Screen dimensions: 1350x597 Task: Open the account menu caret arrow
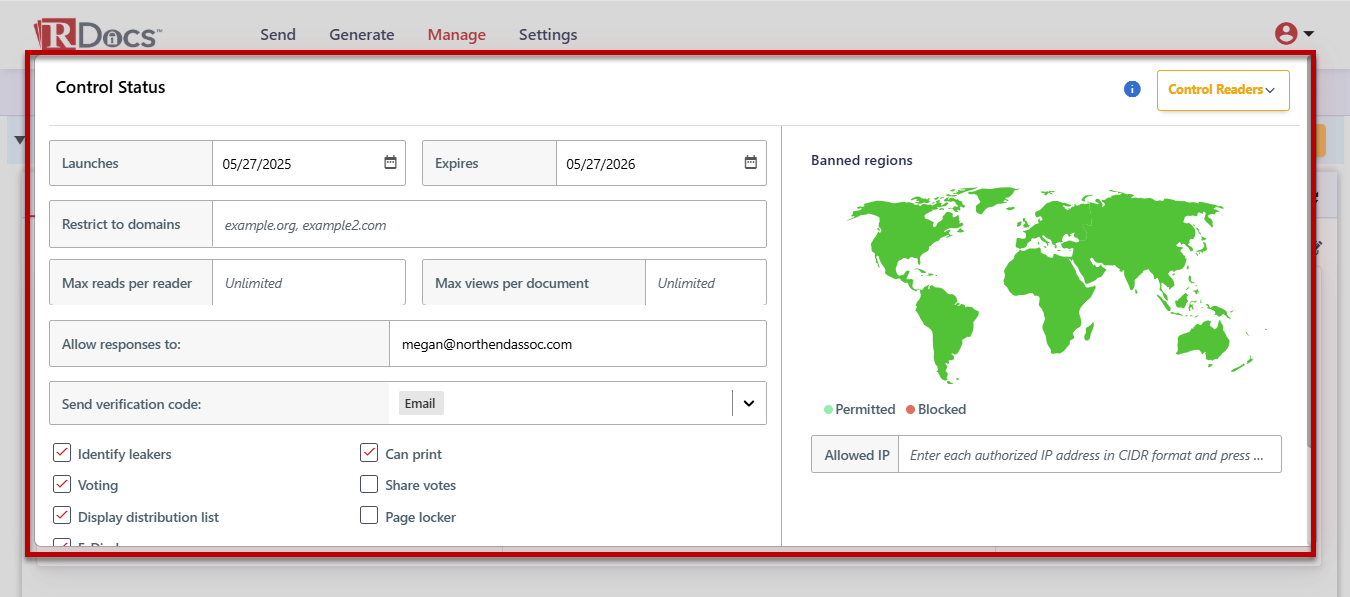click(1308, 34)
